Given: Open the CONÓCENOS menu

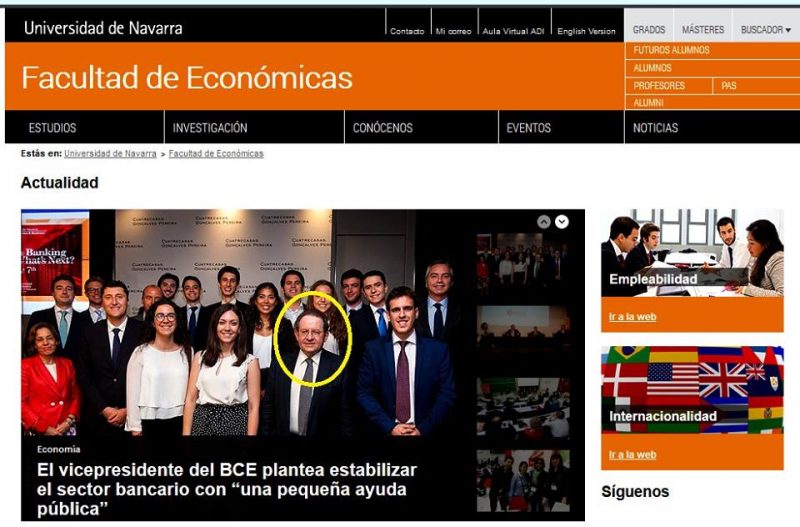Looking at the screenshot, I should [383, 128].
